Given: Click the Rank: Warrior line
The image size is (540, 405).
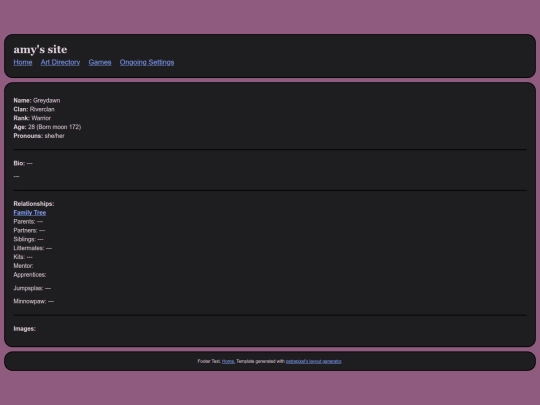Looking at the screenshot, I should pos(32,118).
